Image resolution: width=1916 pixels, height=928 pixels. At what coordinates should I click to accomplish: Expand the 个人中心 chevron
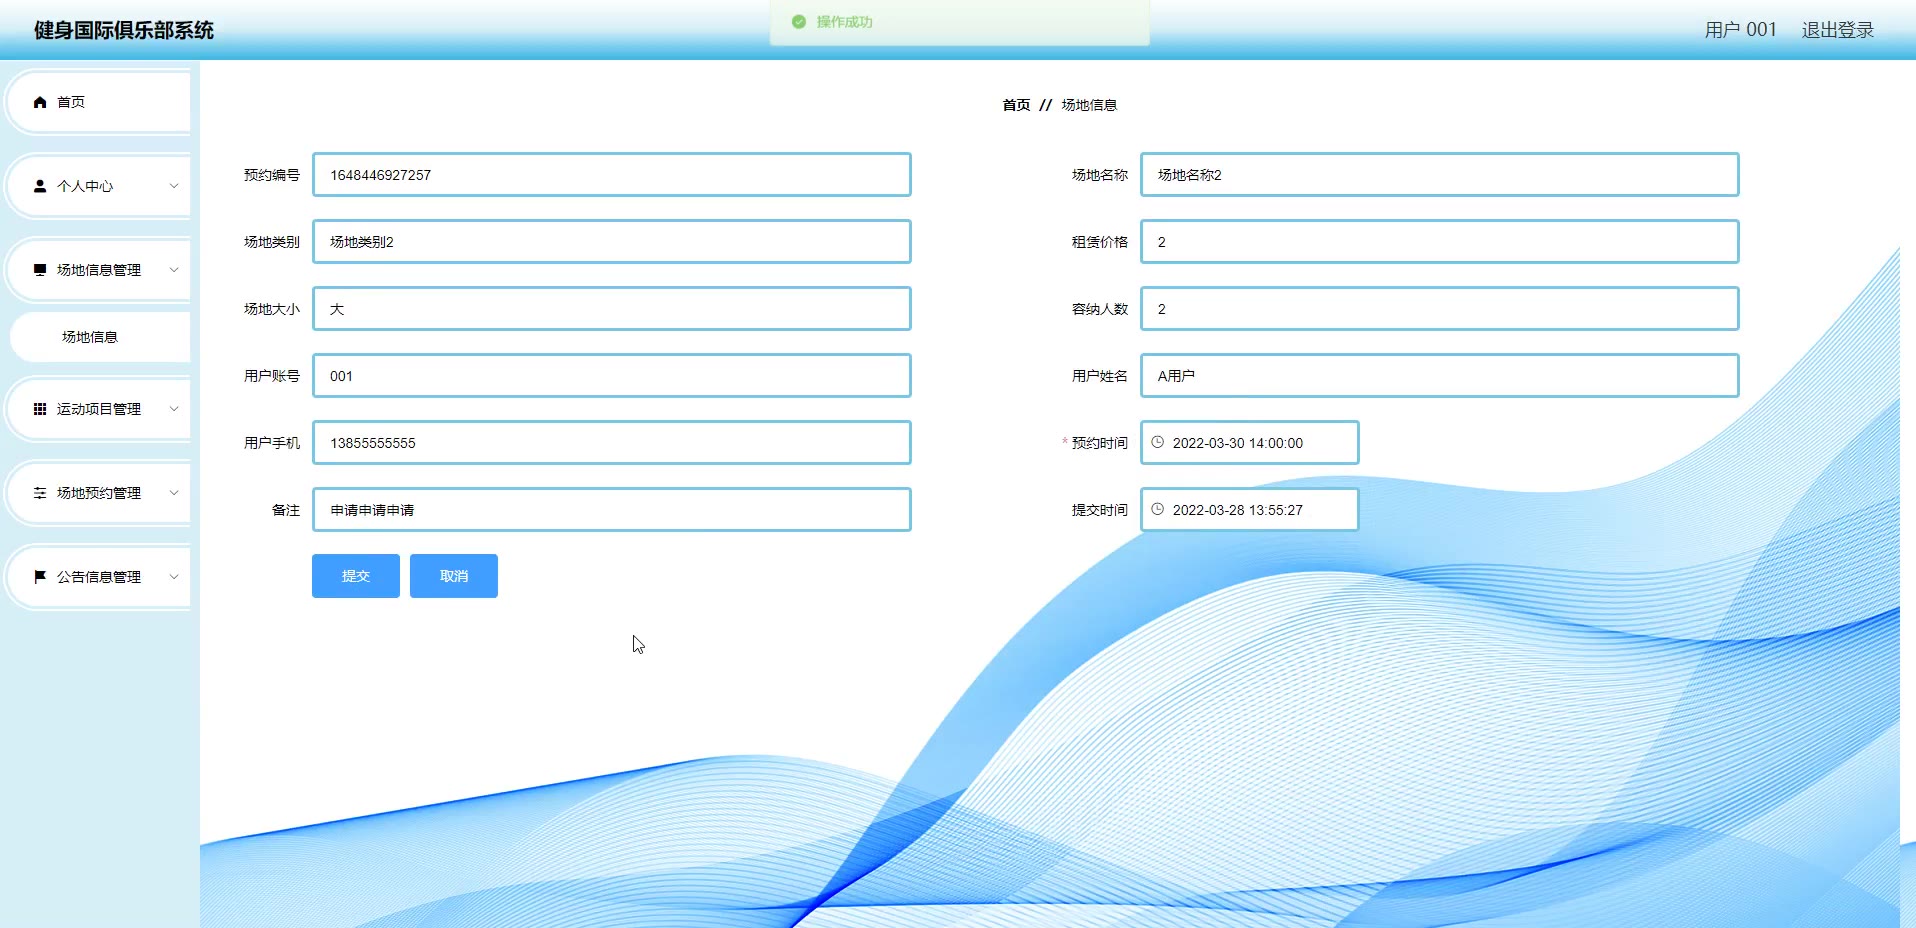(x=174, y=186)
